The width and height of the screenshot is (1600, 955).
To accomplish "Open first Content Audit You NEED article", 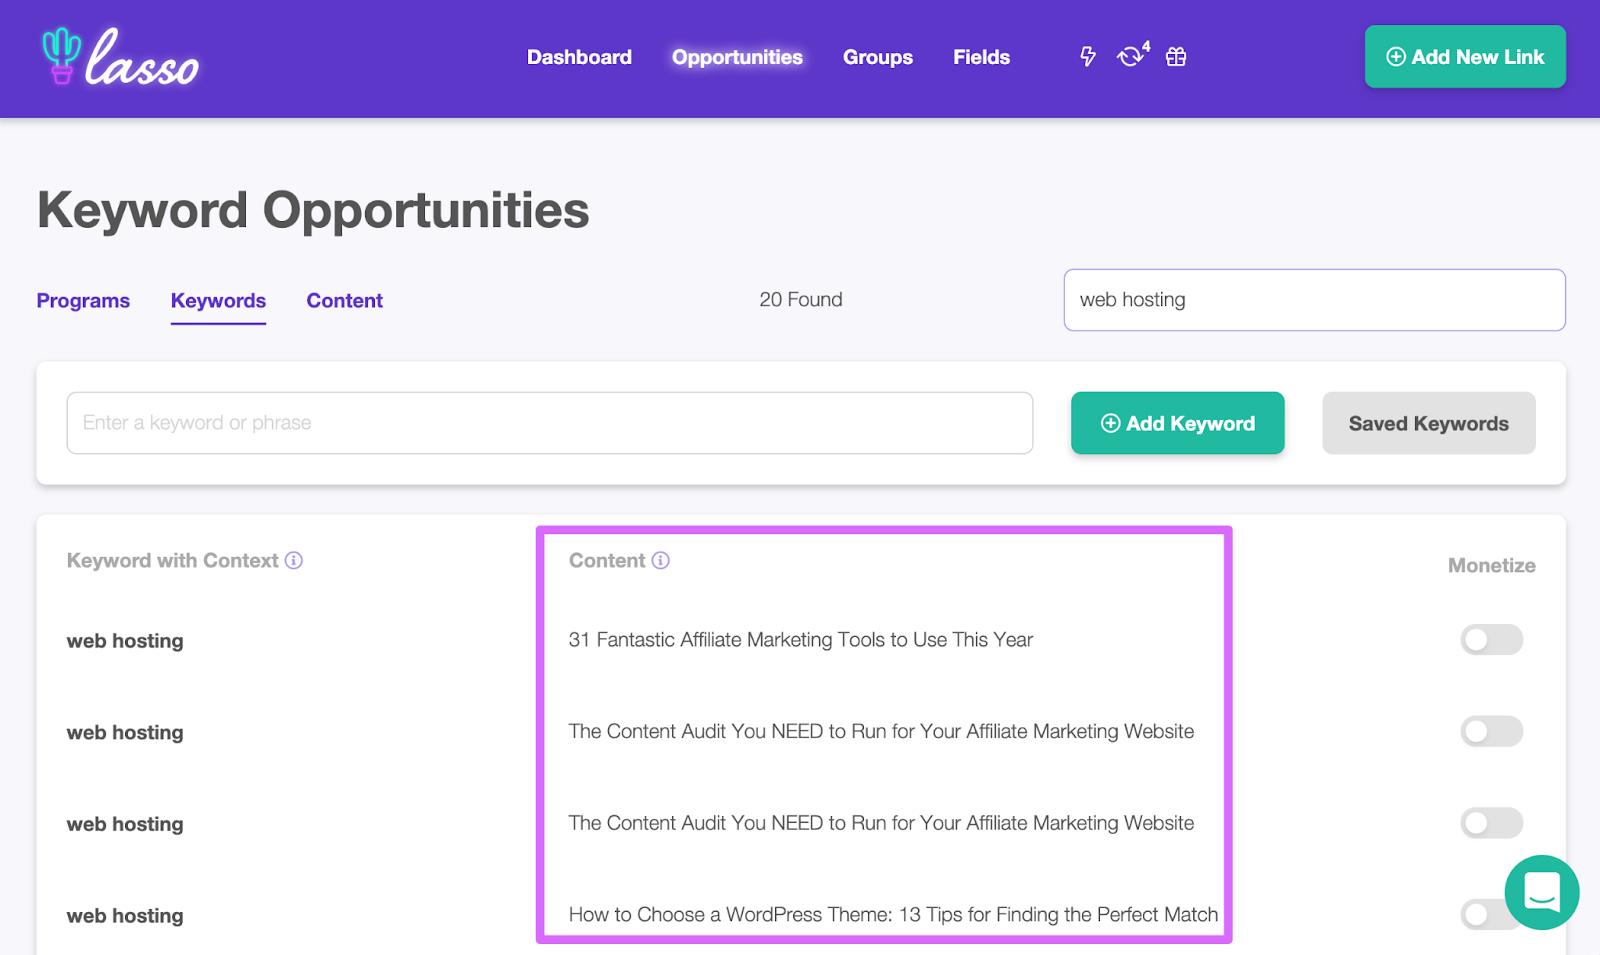I will pyautogui.click(x=881, y=731).
